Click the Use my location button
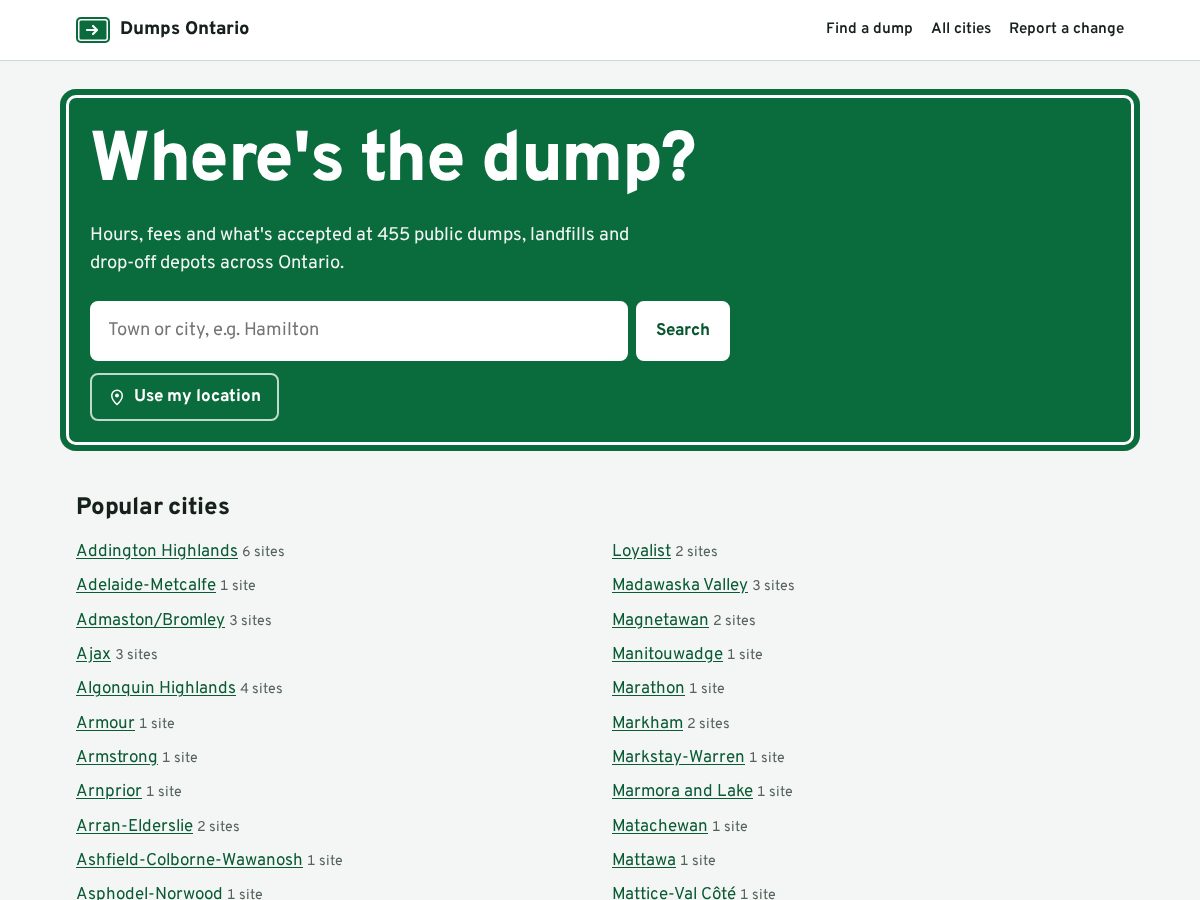The height and width of the screenshot is (900, 1200). pos(184,397)
